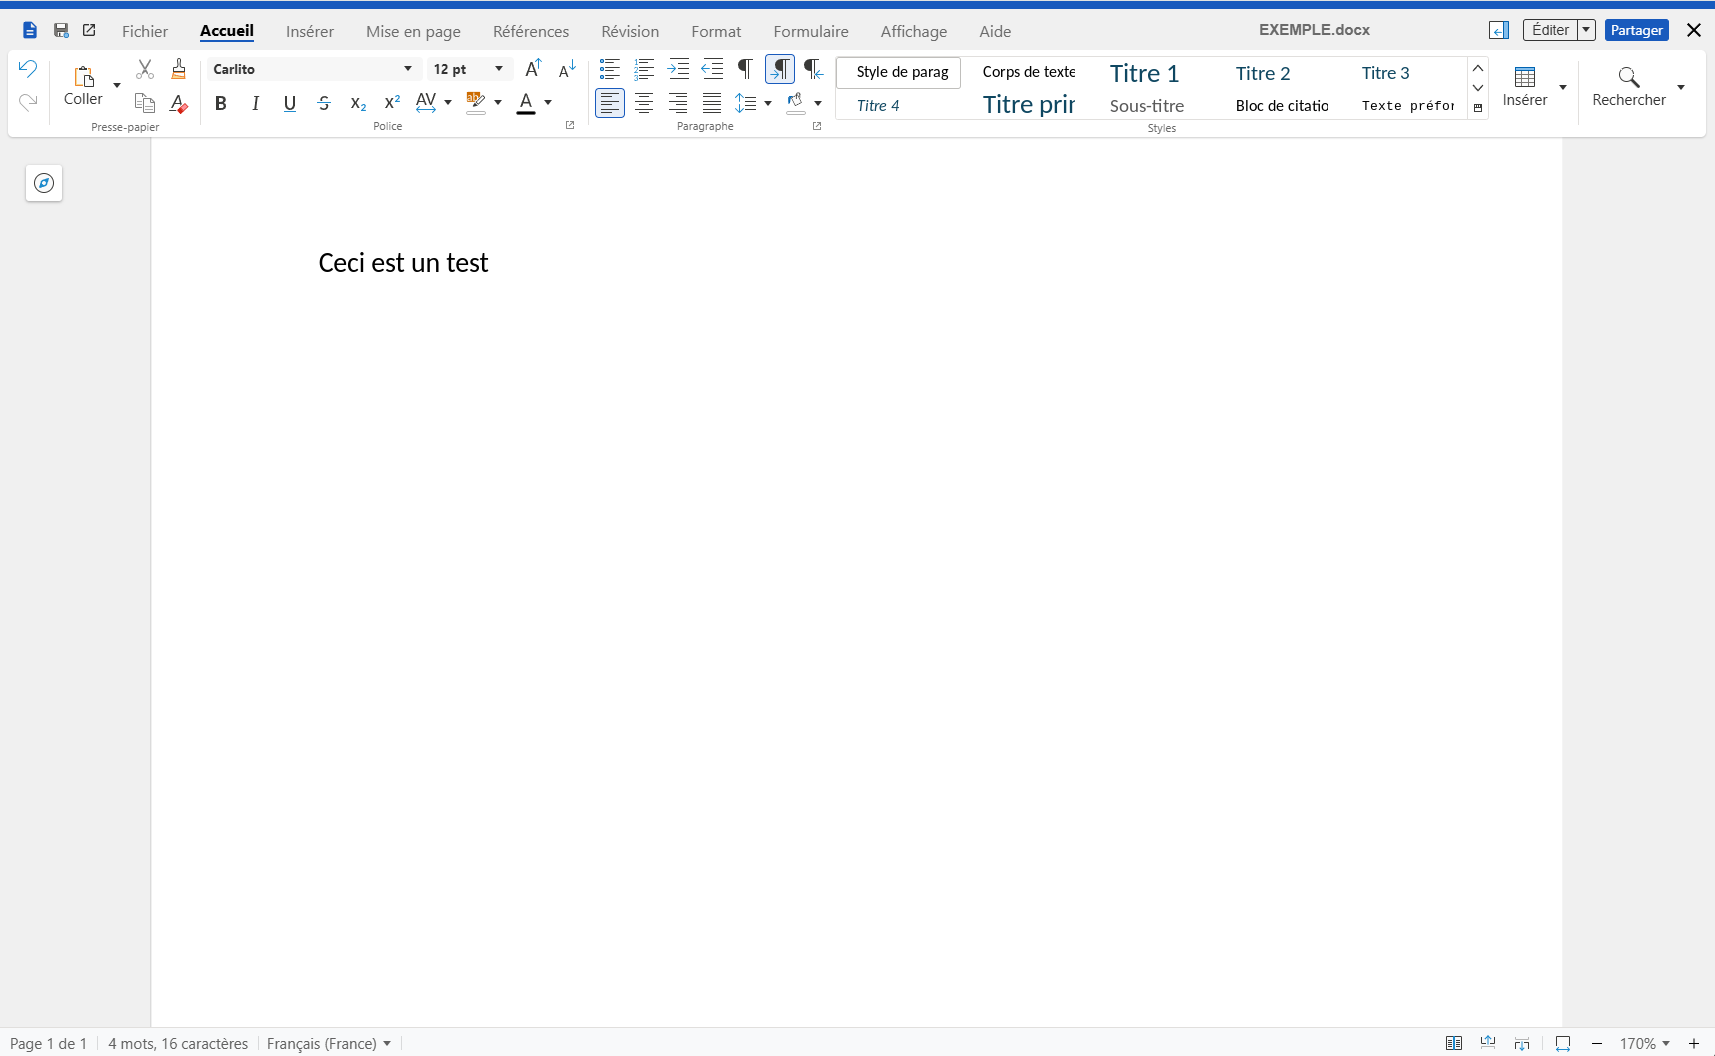Click Rechercher magnifier icon

click(1629, 77)
